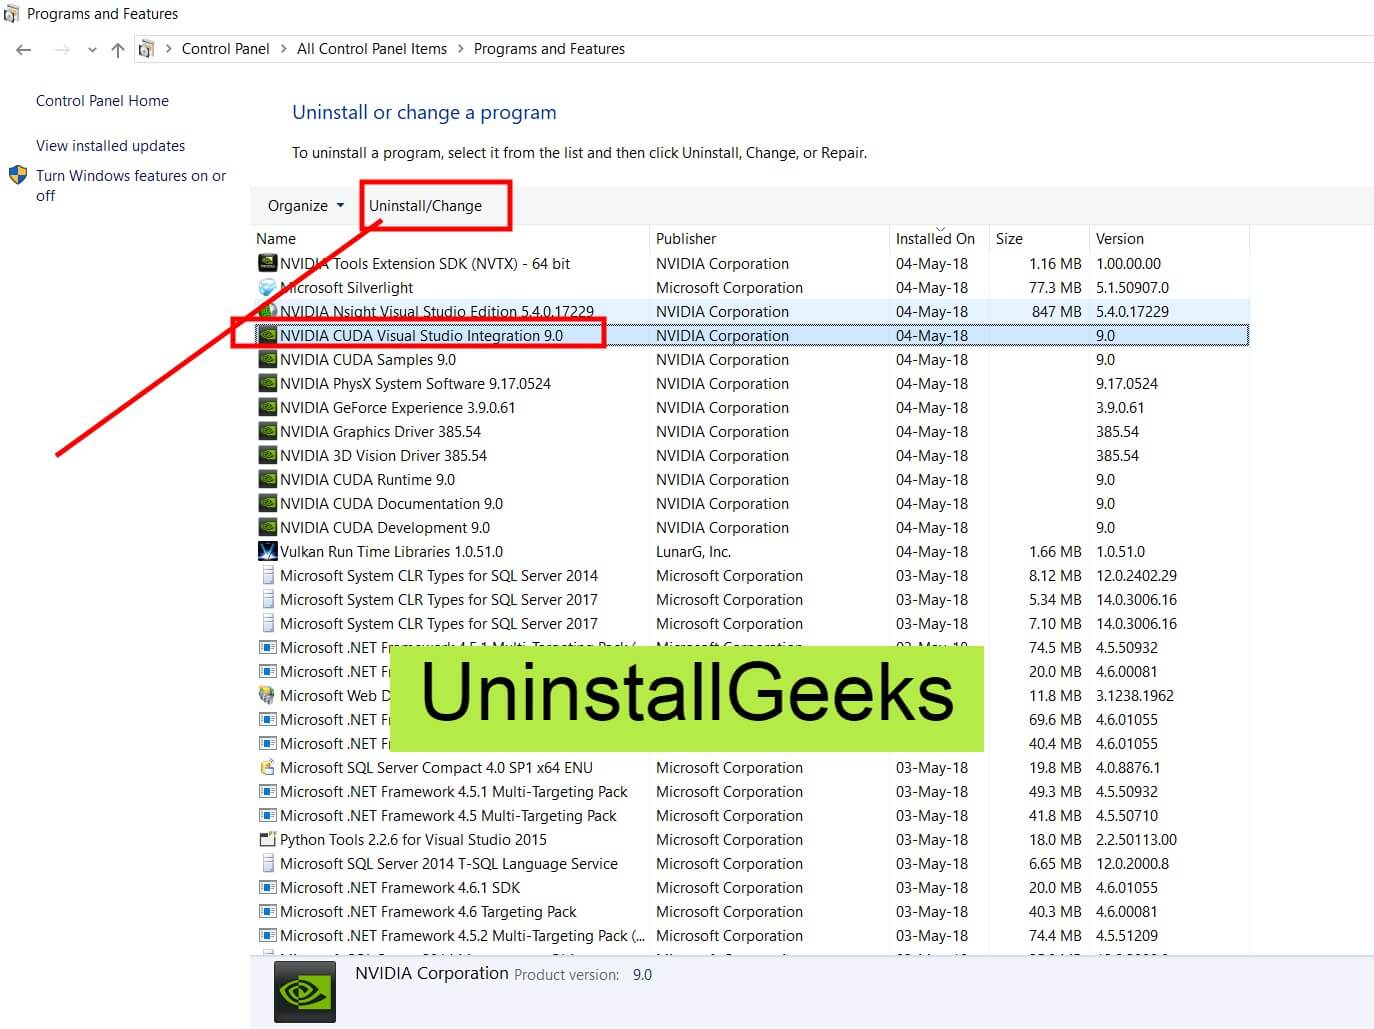The height and width of the screenshot is (1029, 1374).
Task: Expand breadcrumb chevron after Control Panel
Action: click(x=284, y=49)
